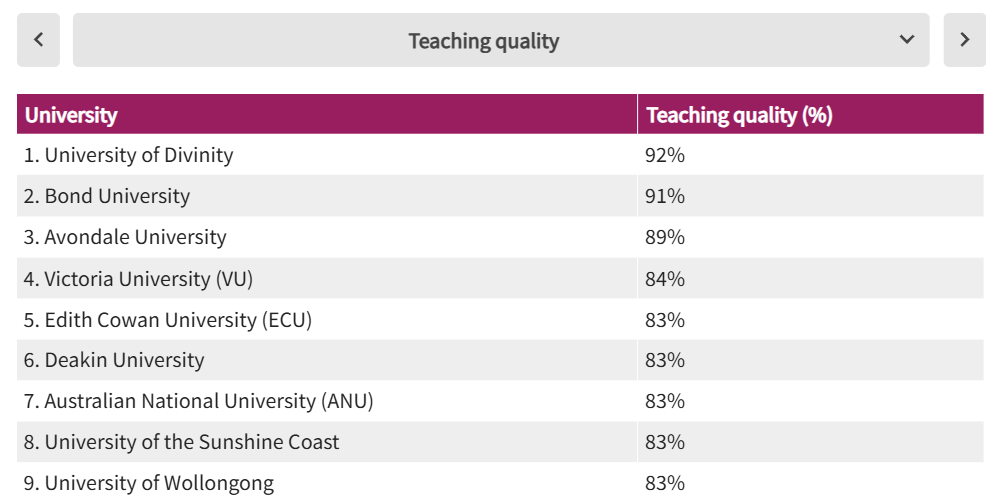Click the Teaching quality (%) column header

pyautogui.click(x=740, y=115)
